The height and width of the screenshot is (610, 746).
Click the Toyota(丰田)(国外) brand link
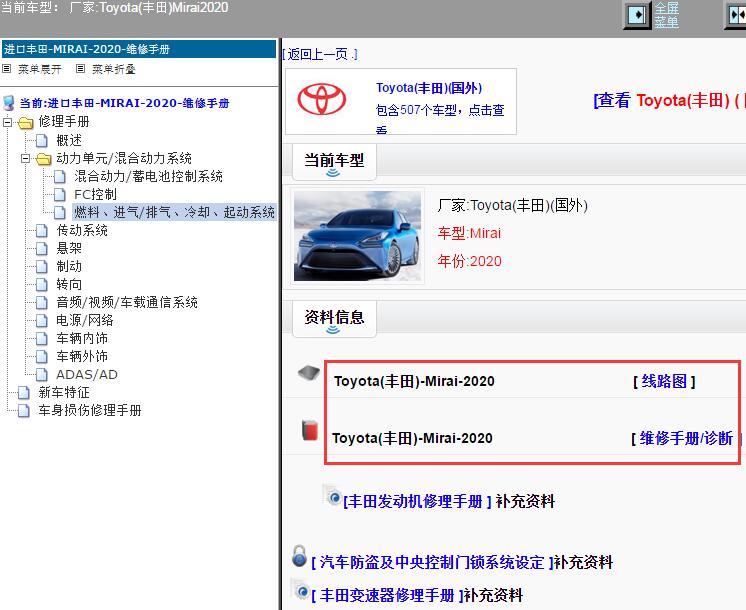[429, 88]
